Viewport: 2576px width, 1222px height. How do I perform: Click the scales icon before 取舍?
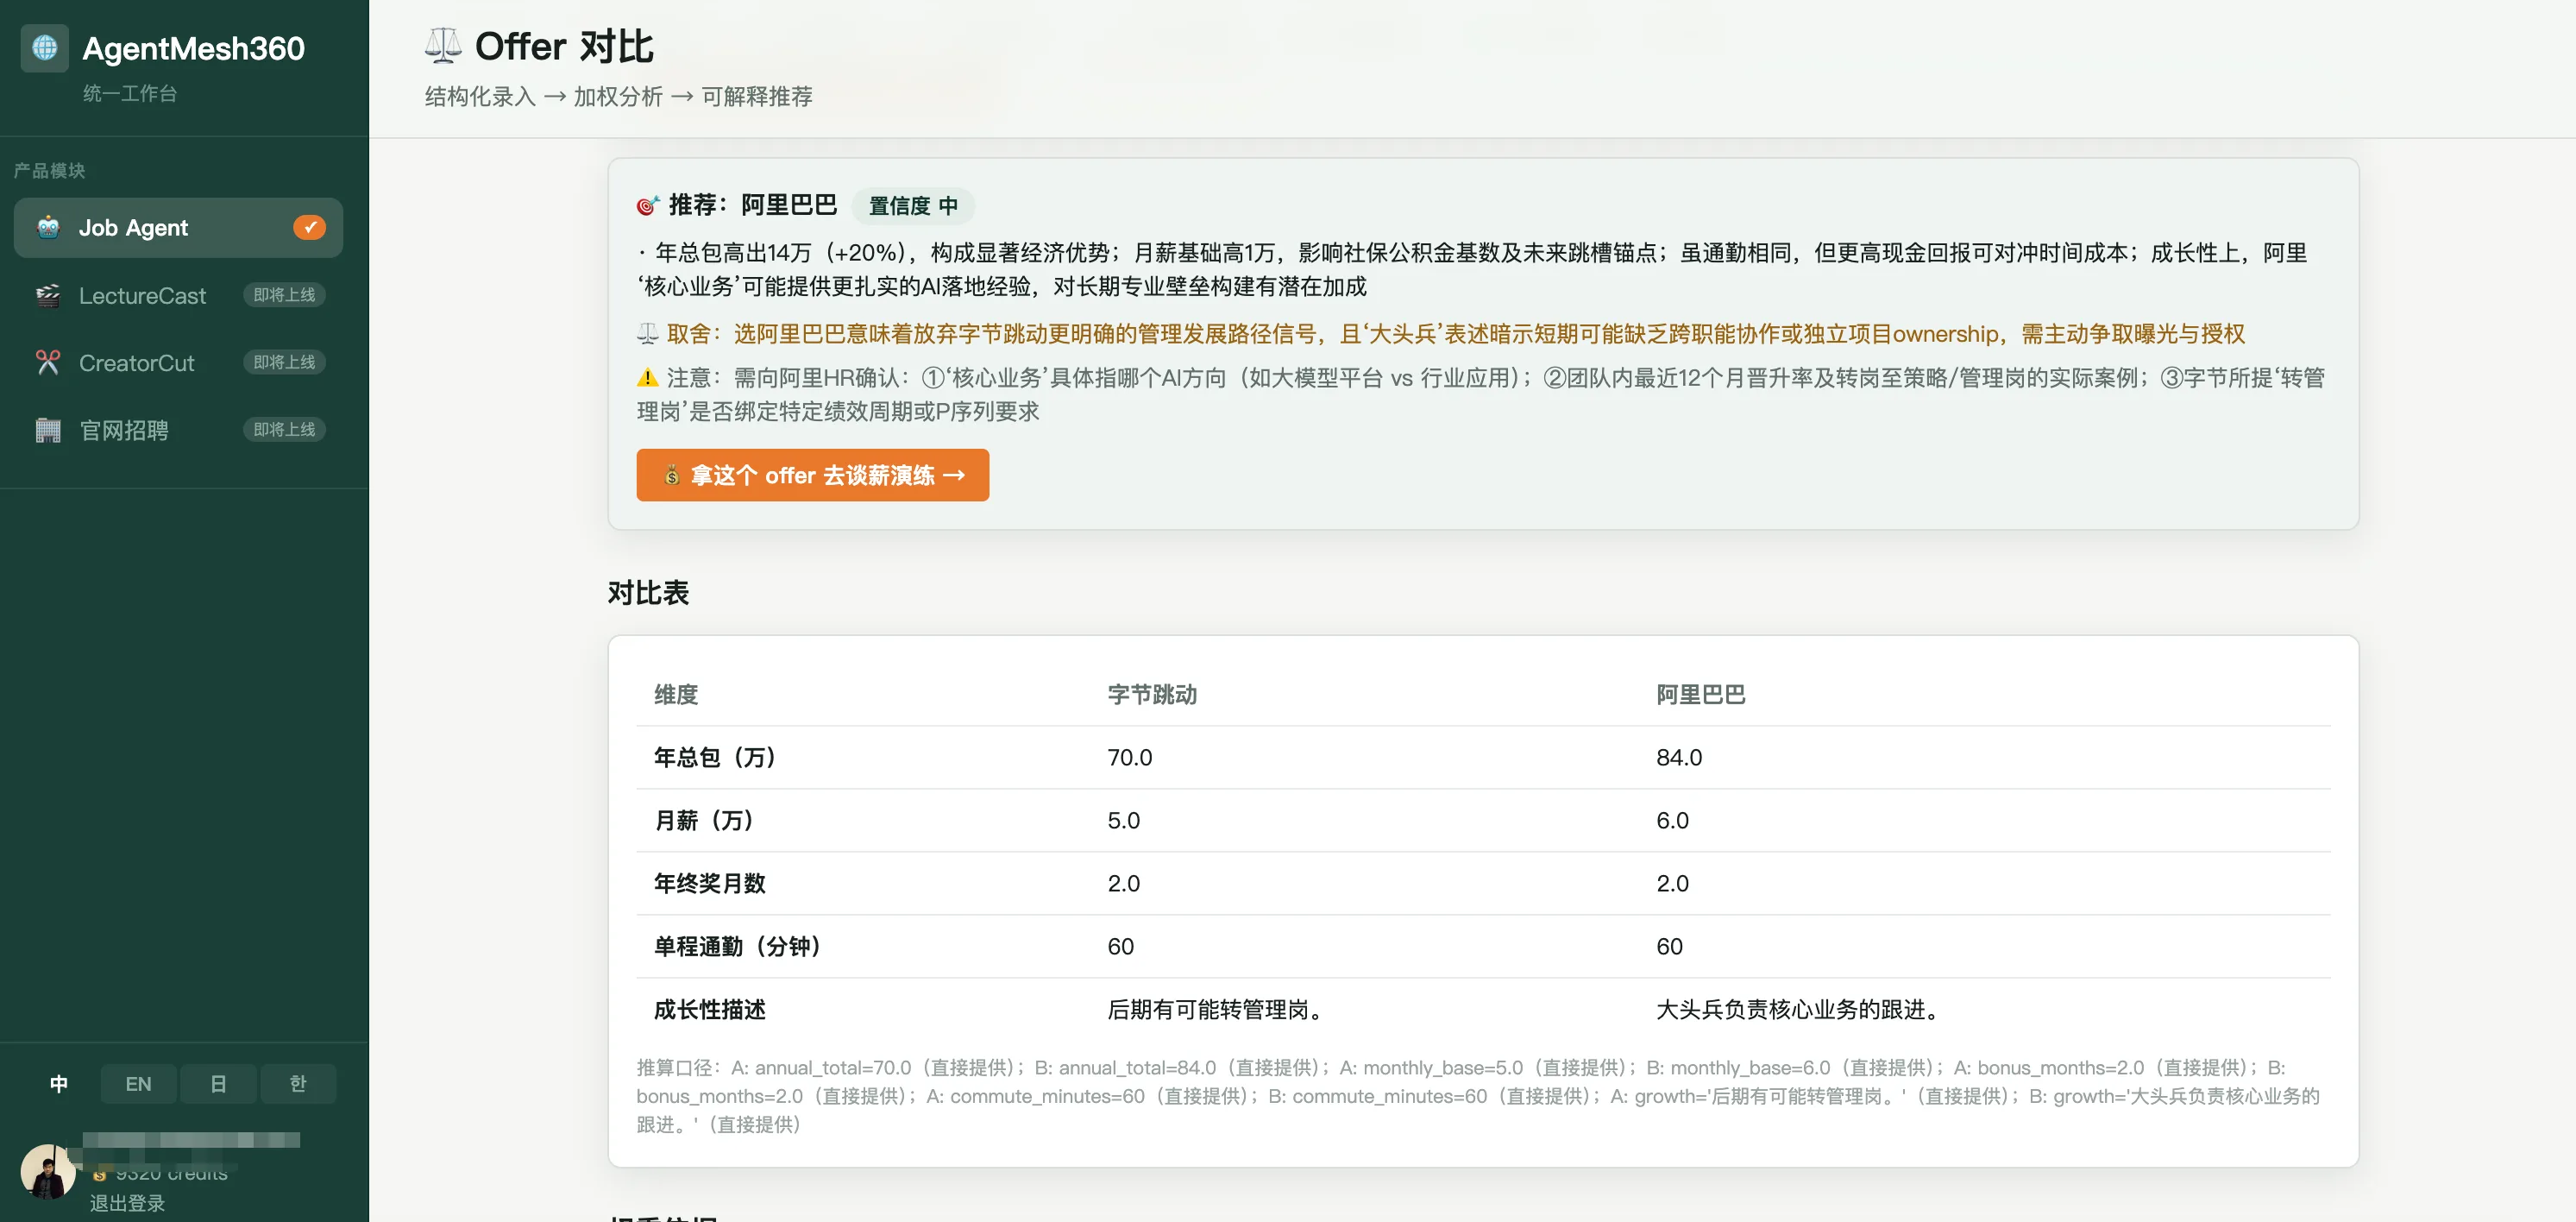point(648,333)
